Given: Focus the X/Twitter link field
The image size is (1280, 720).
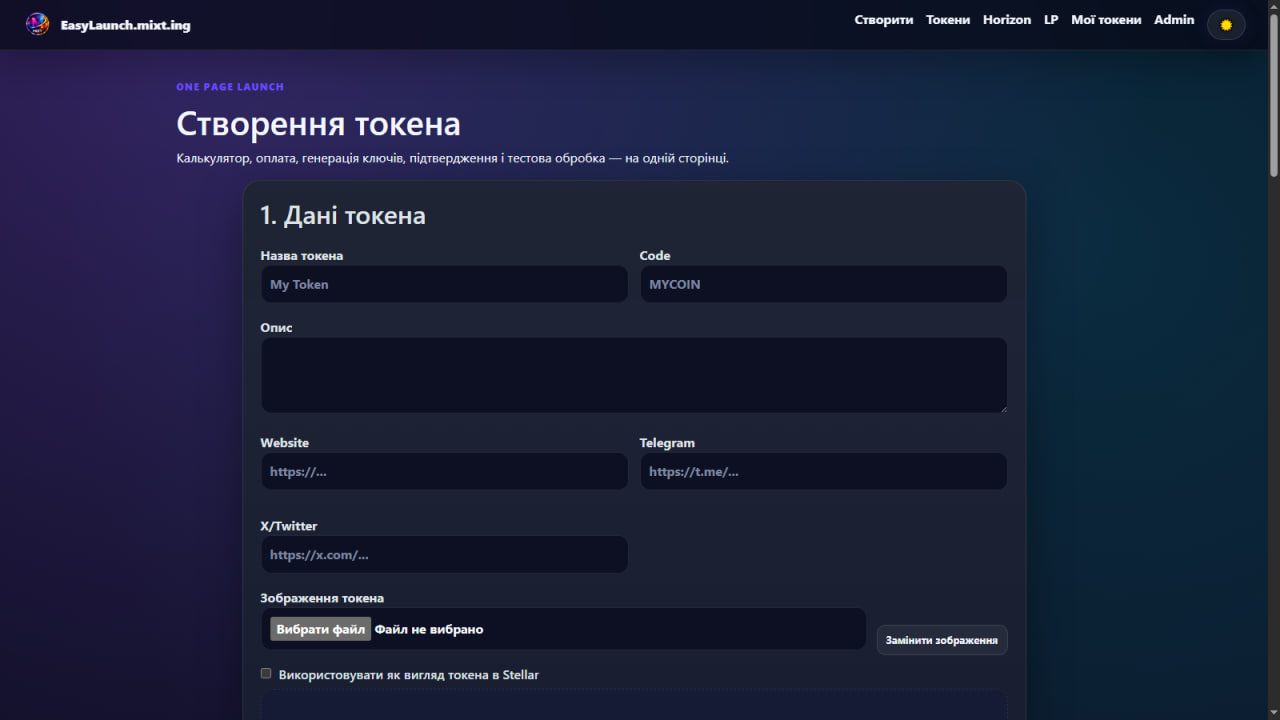Looking at the screenshot, I should [444, 554].
